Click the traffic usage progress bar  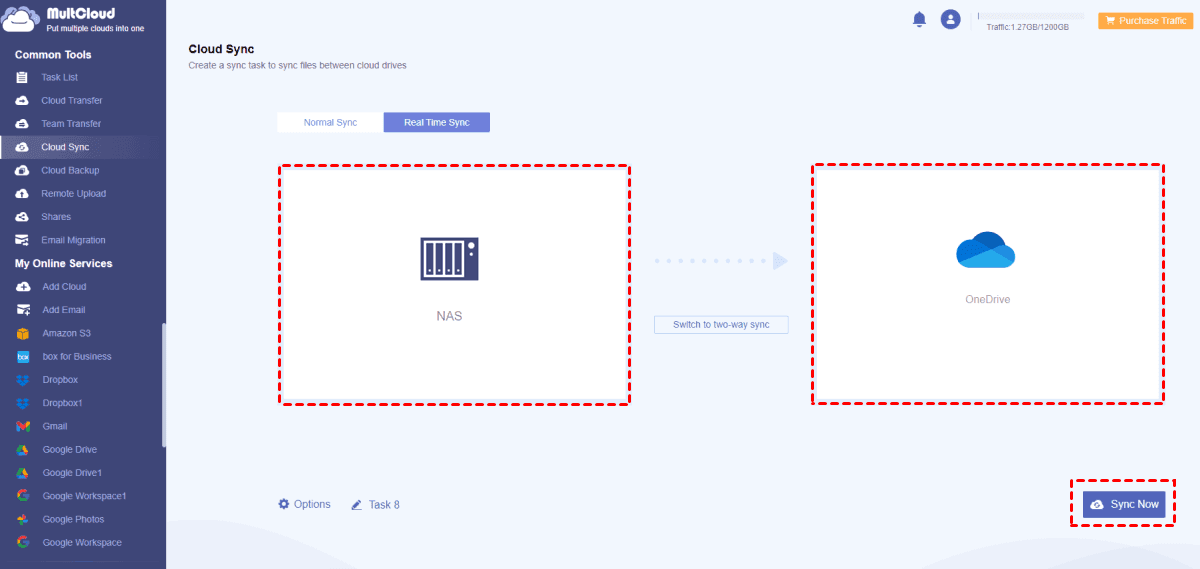[1031, 16]
